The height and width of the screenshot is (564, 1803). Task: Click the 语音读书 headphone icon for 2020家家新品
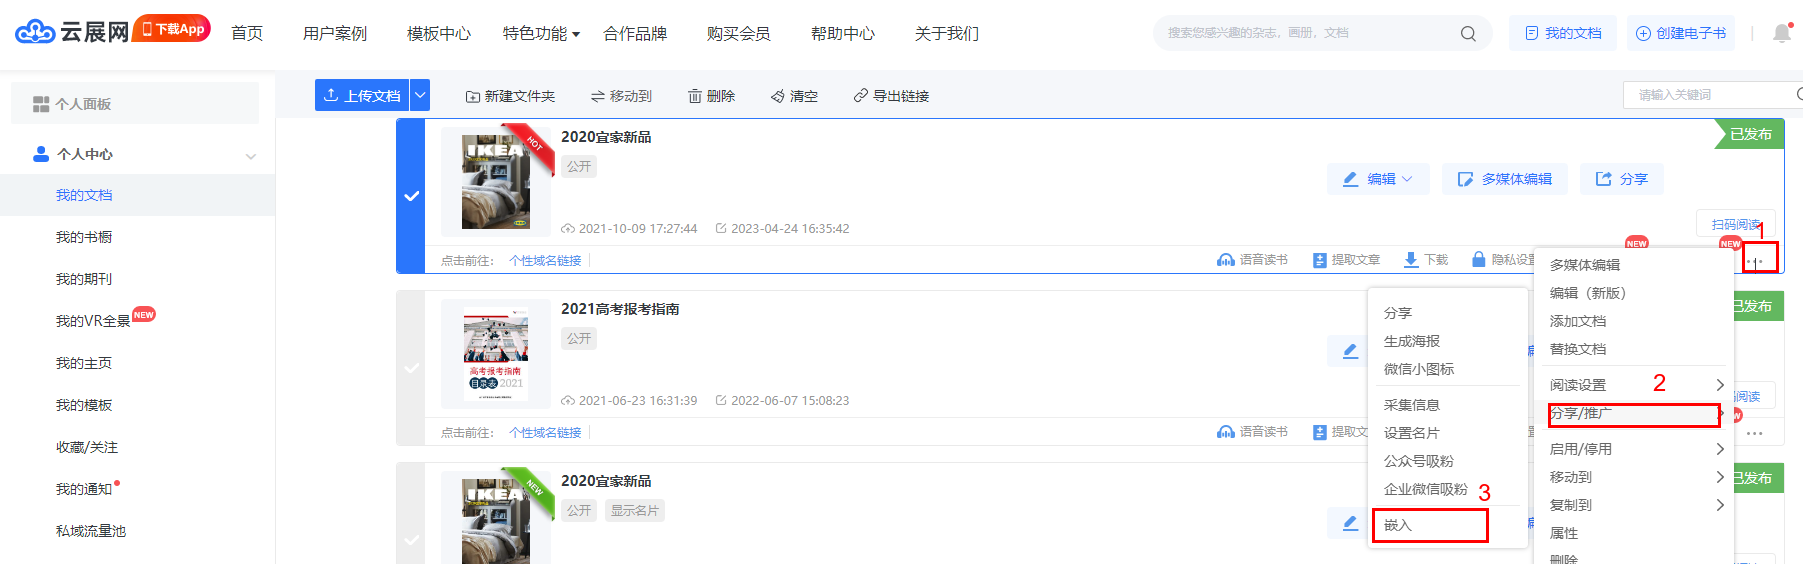tap(1225, 260)
